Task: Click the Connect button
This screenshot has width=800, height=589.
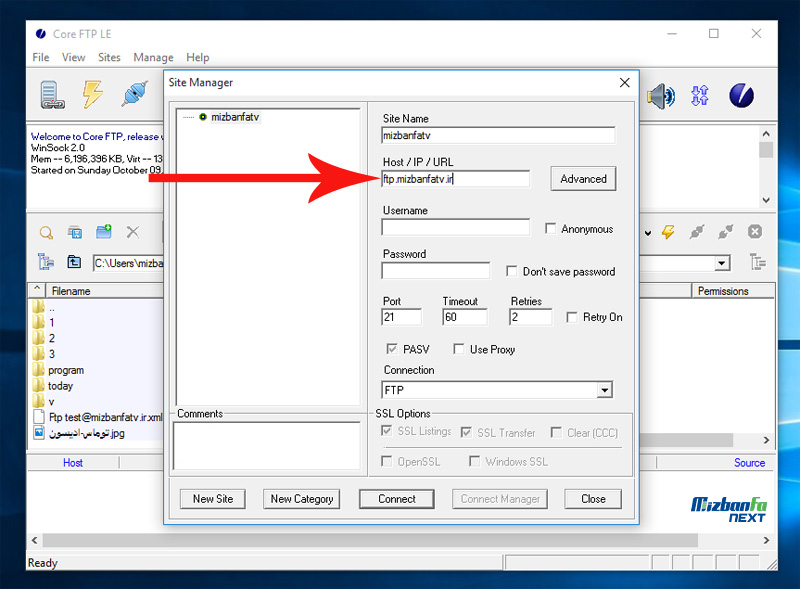Action: coord(396,499)
